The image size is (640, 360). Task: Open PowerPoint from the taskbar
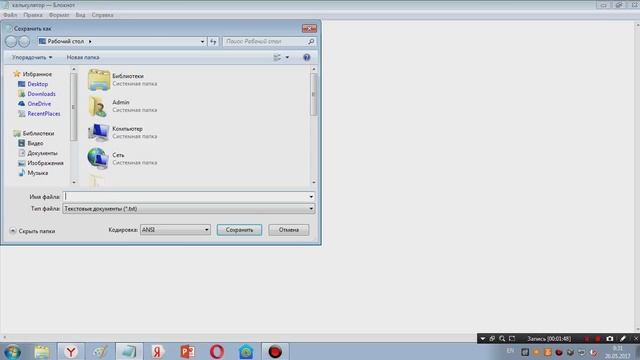tap(187, 351)
